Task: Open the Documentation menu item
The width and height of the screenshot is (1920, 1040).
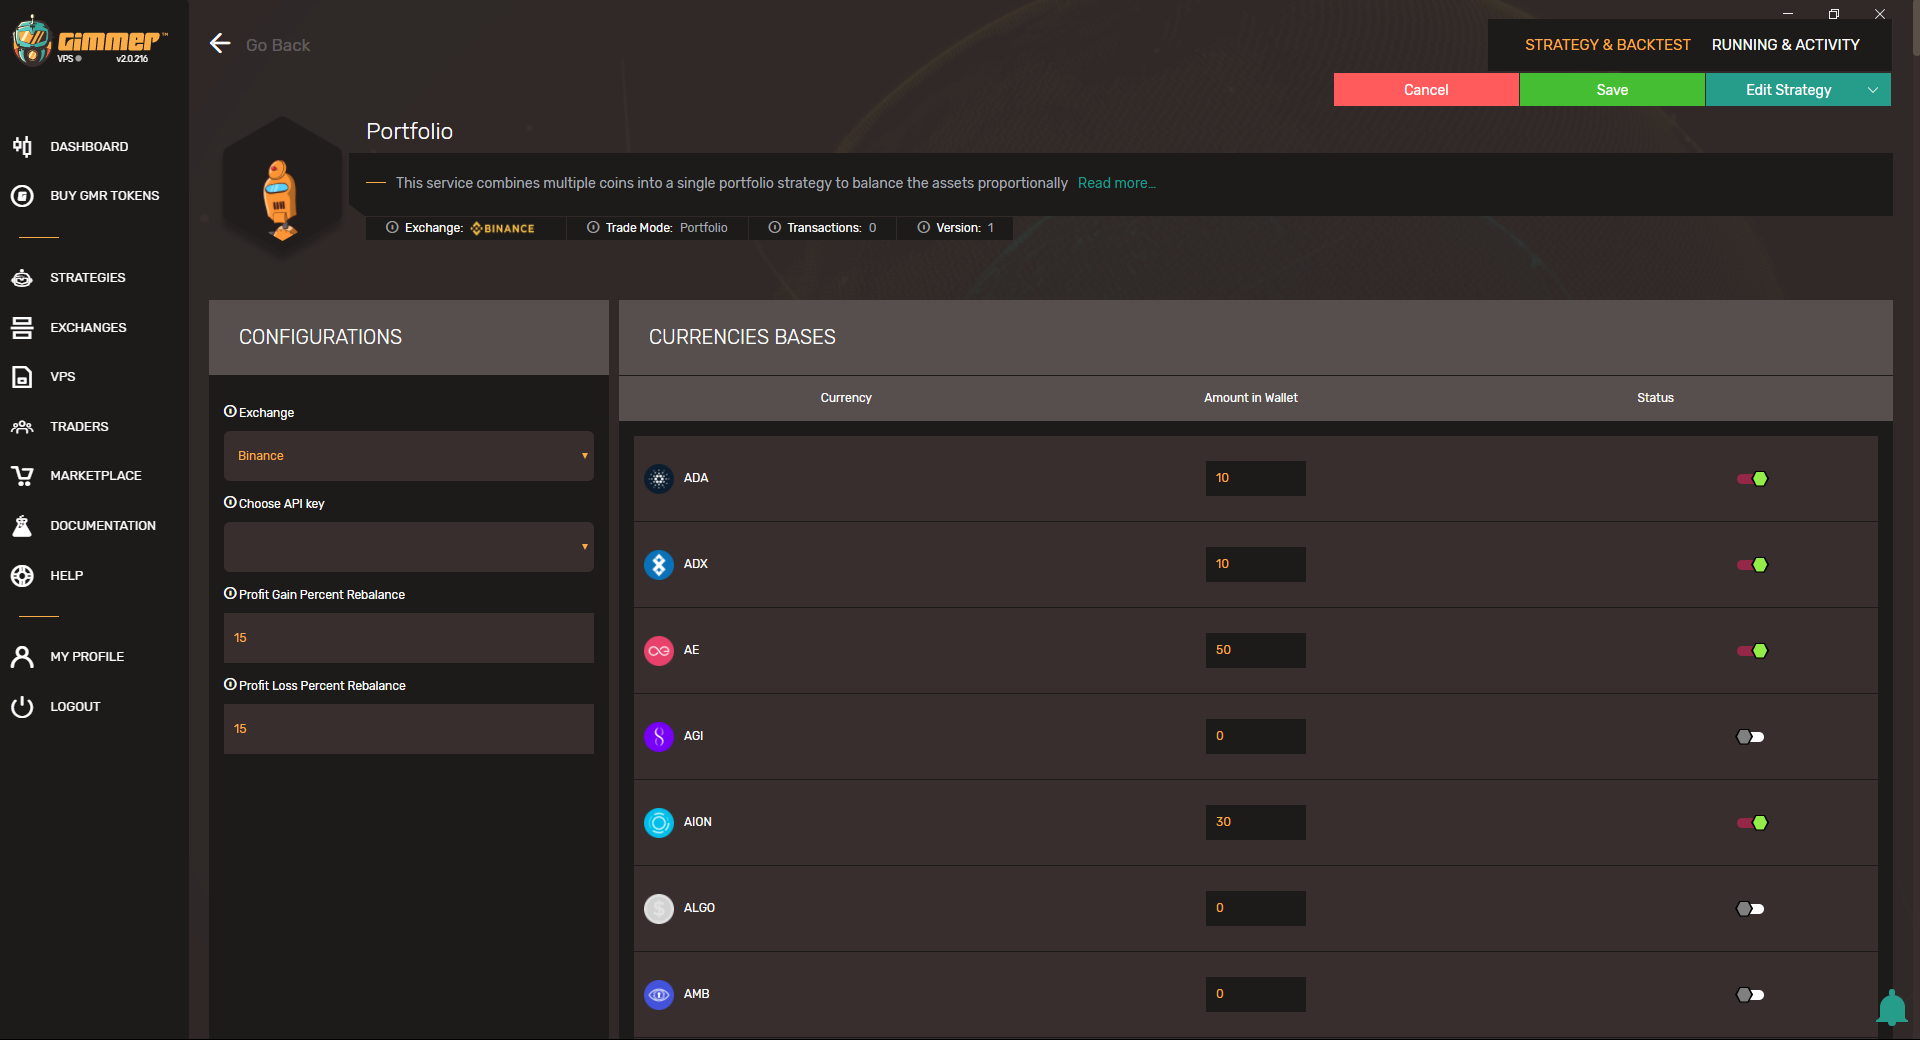Action: click(x=103, y=526)
